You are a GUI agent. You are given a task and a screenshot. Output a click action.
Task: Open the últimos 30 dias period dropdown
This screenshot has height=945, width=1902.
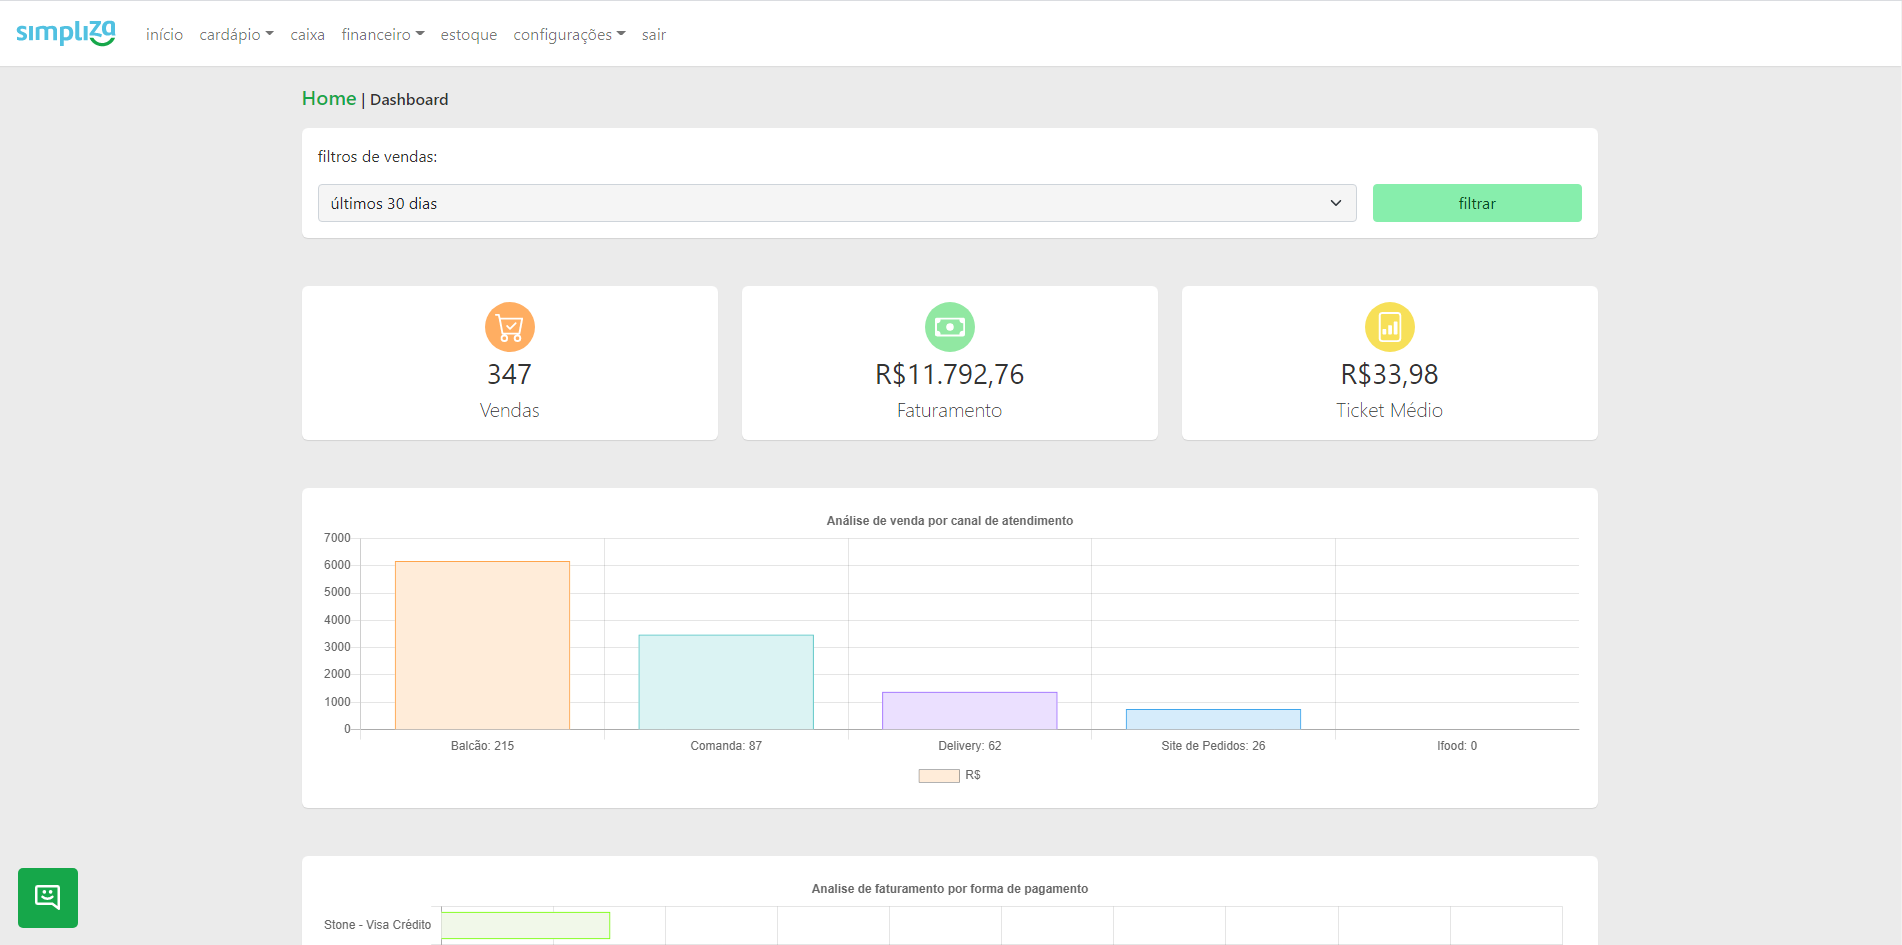(837, 203)
